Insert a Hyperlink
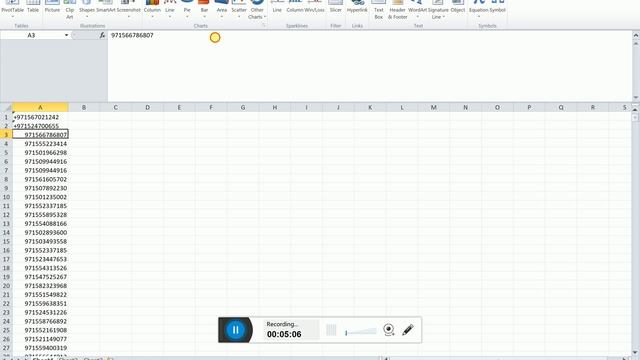Screen dimensions: 640x360 click(x=357, y=7)
